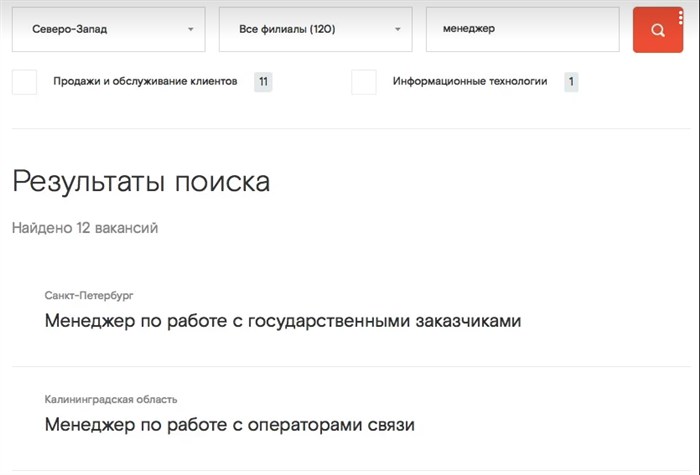Screen dimensions: 700x475
Task: Click the red search magnifier button
Action: pyautogui.click(x=657, y=30)
